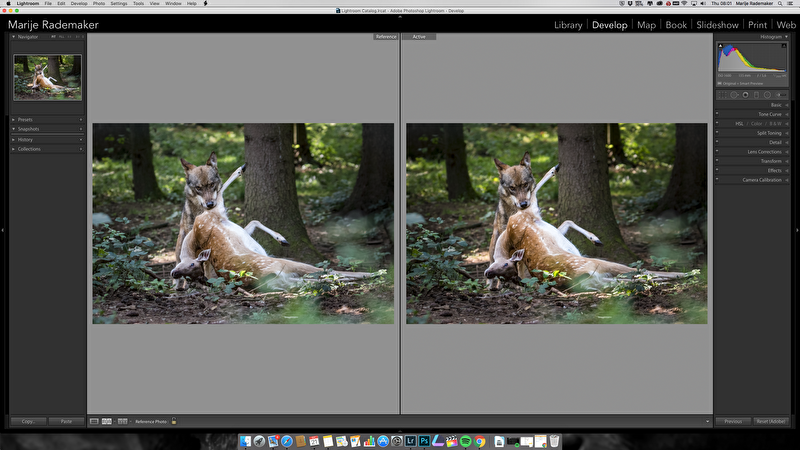800x450 pixels.
Task: Open Google Chrome from the Dock
Action: tap(480, 441)
